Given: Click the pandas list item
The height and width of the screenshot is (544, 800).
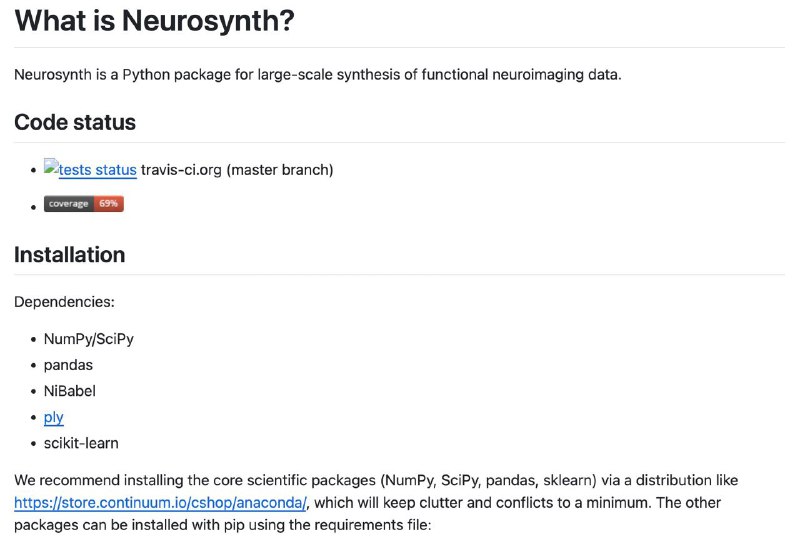Looking at the screenshot, I should (68, 365).
